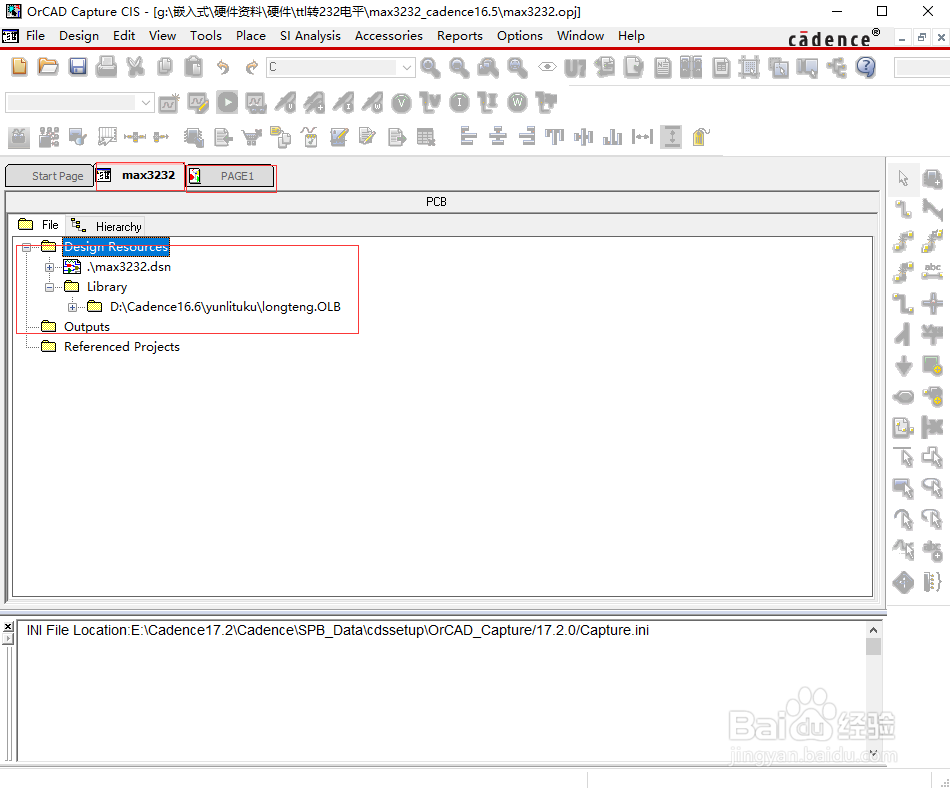950x788 pixels.
Task: Choose the place part tool
Action: 932,179
